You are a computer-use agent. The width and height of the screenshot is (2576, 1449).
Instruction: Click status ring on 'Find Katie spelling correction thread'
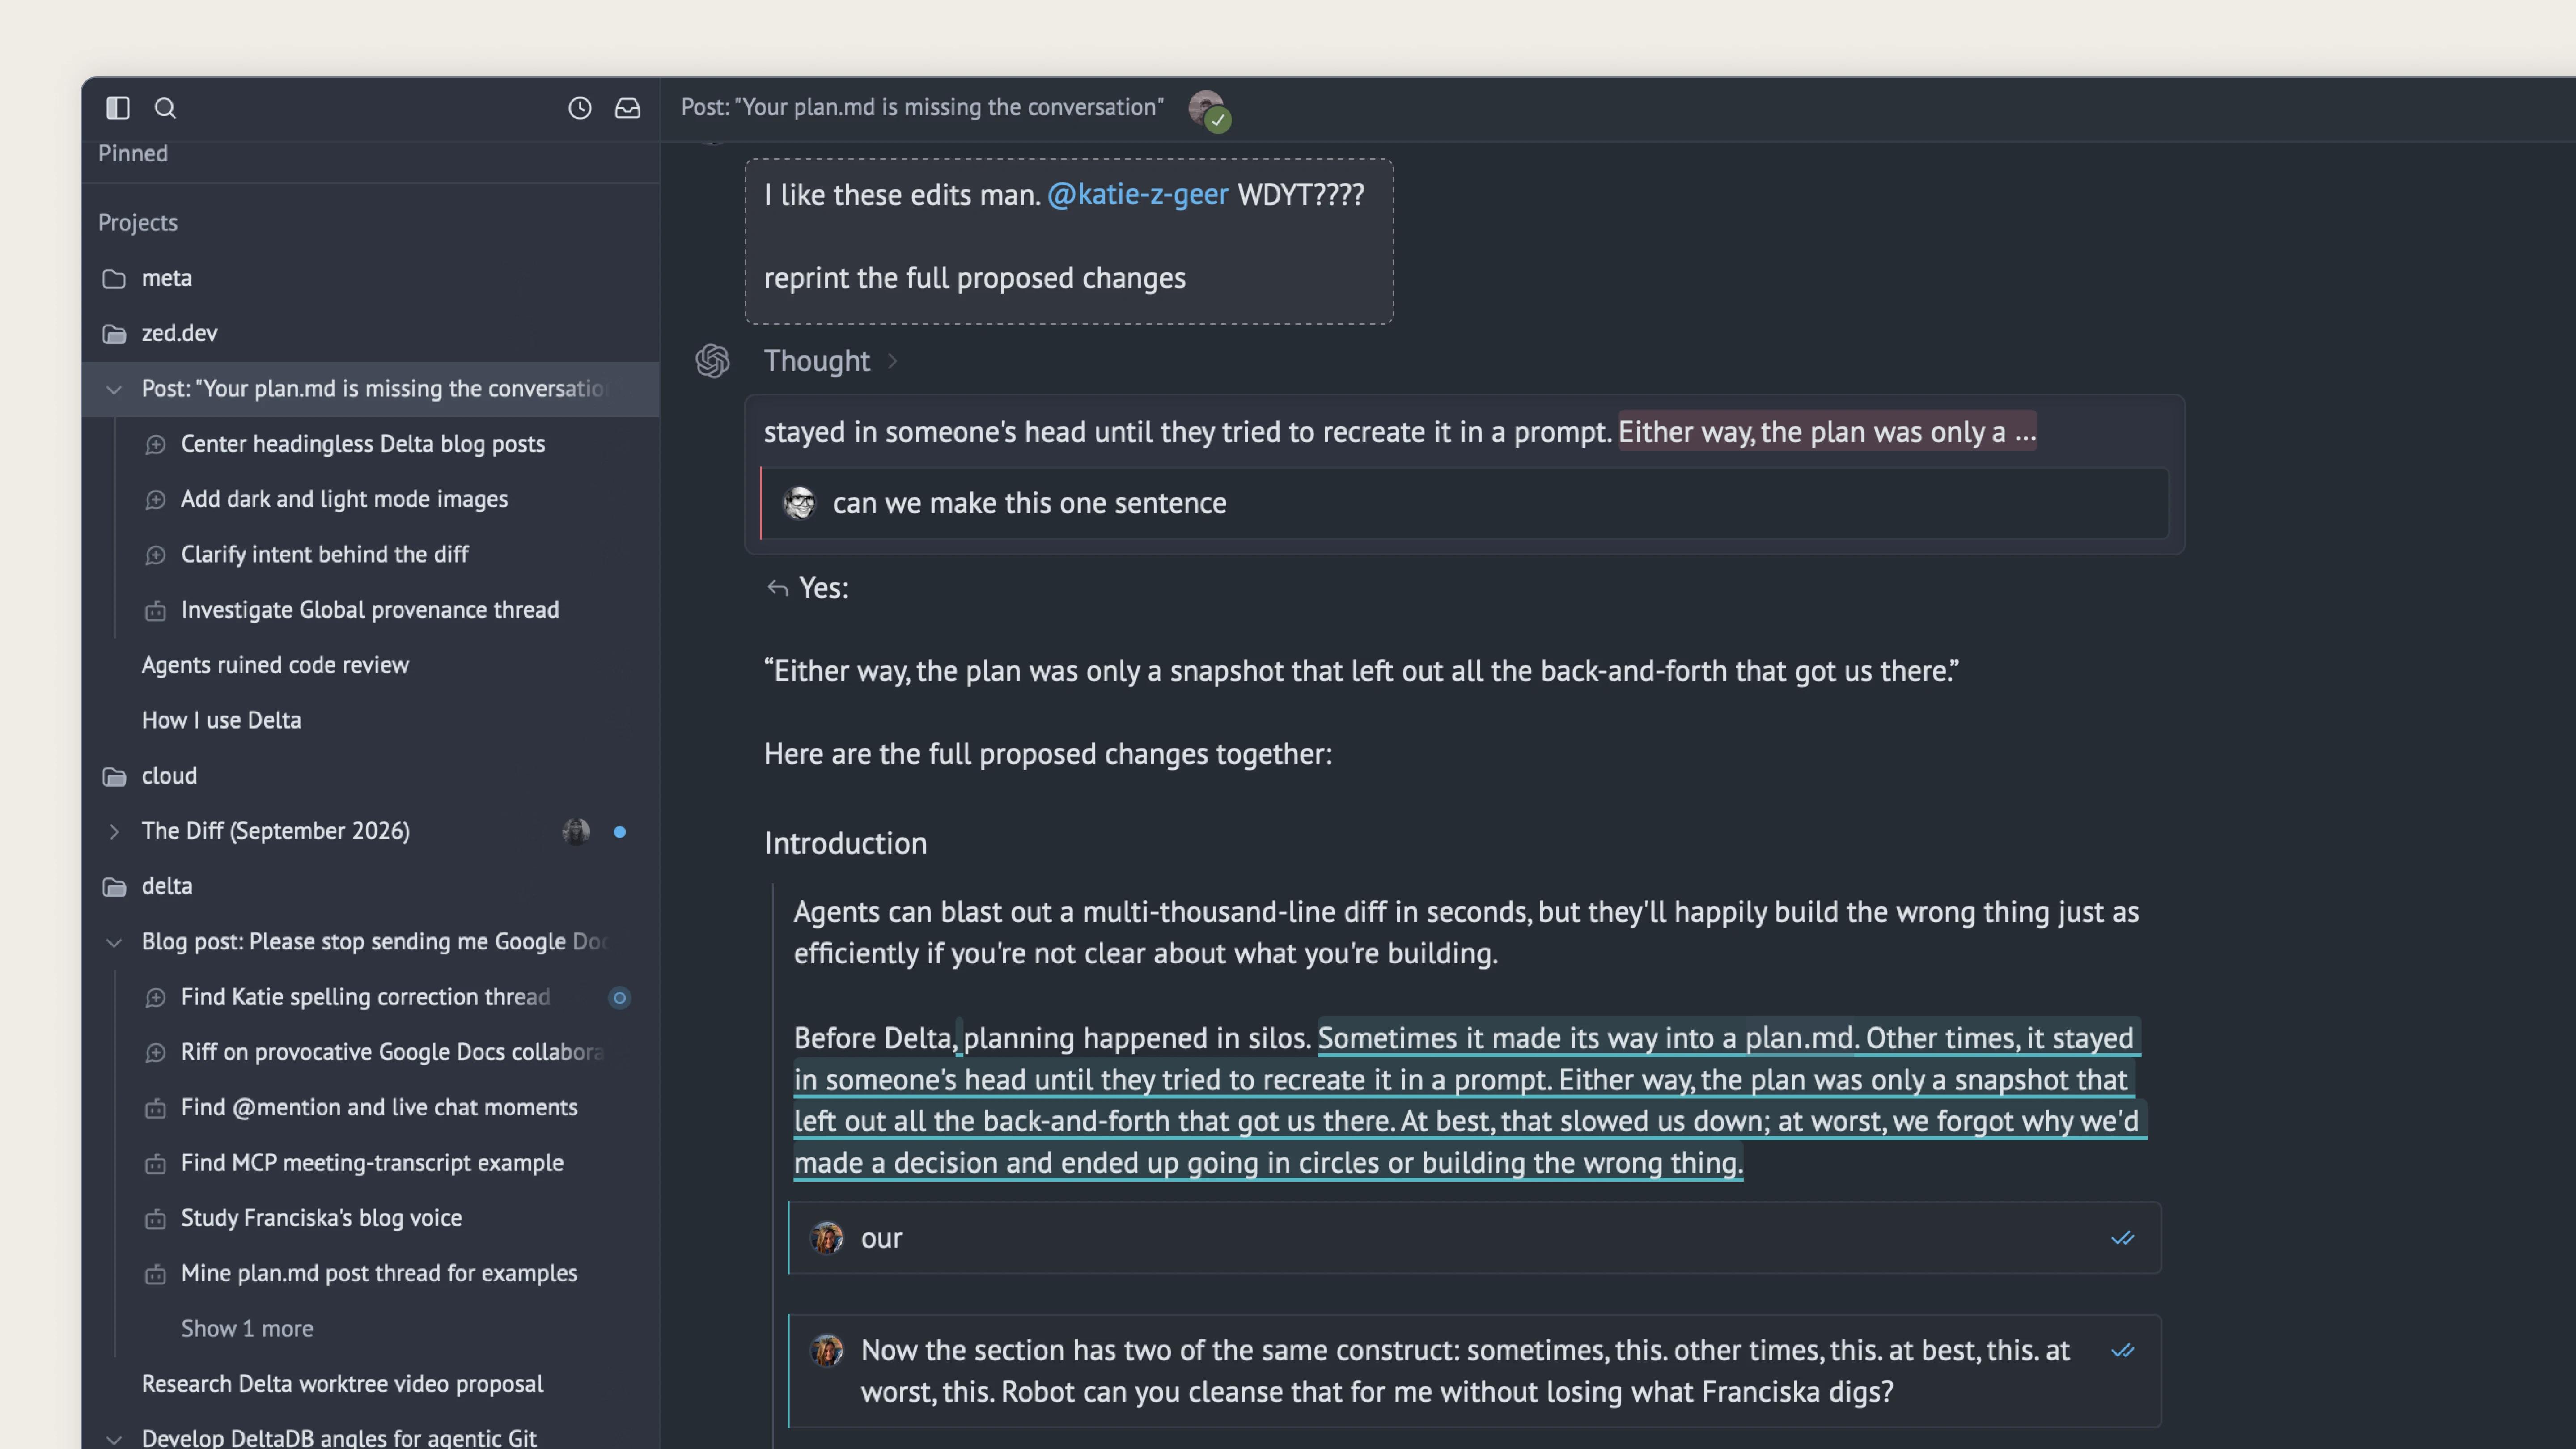point(620,998)
